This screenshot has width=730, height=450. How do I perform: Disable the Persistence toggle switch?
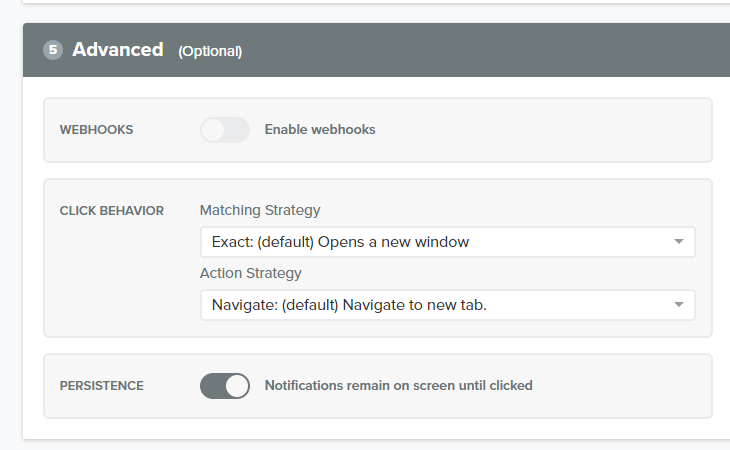tap(224, 385)
